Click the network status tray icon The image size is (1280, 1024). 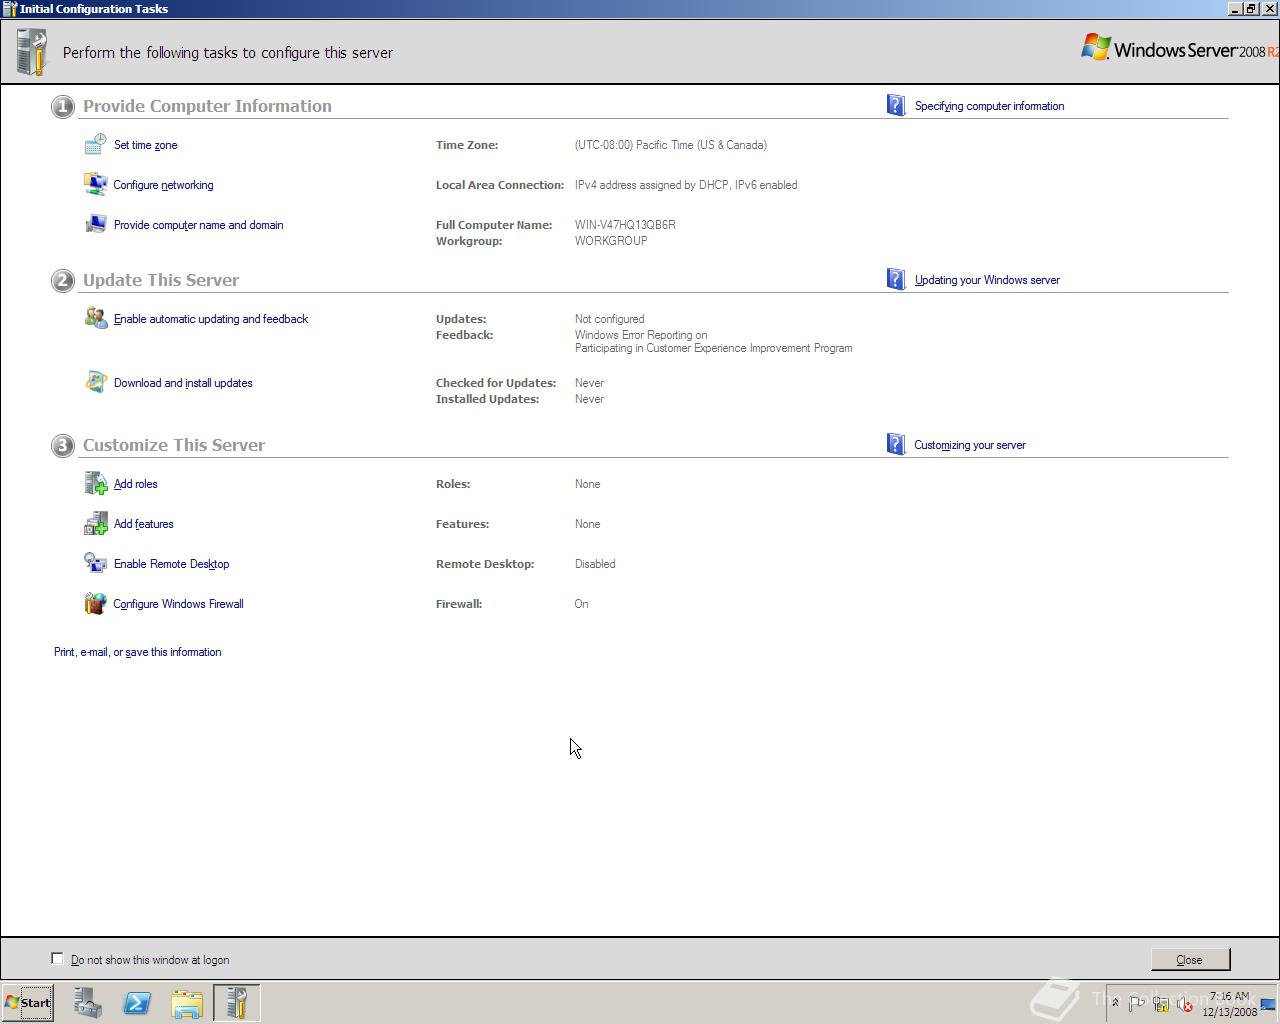point(1161,1004)
